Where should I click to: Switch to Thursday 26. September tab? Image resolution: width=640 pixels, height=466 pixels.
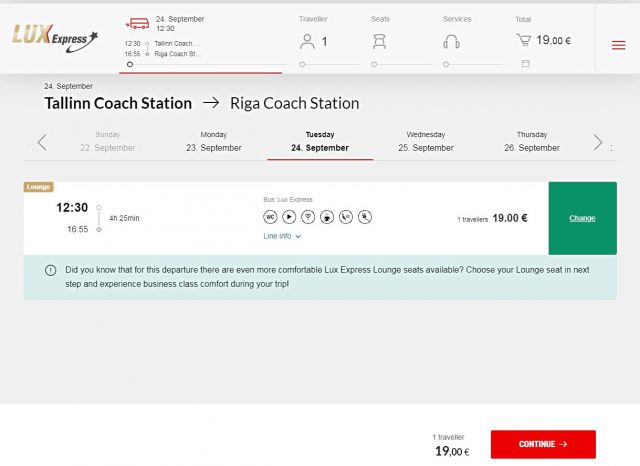point(532,141)
